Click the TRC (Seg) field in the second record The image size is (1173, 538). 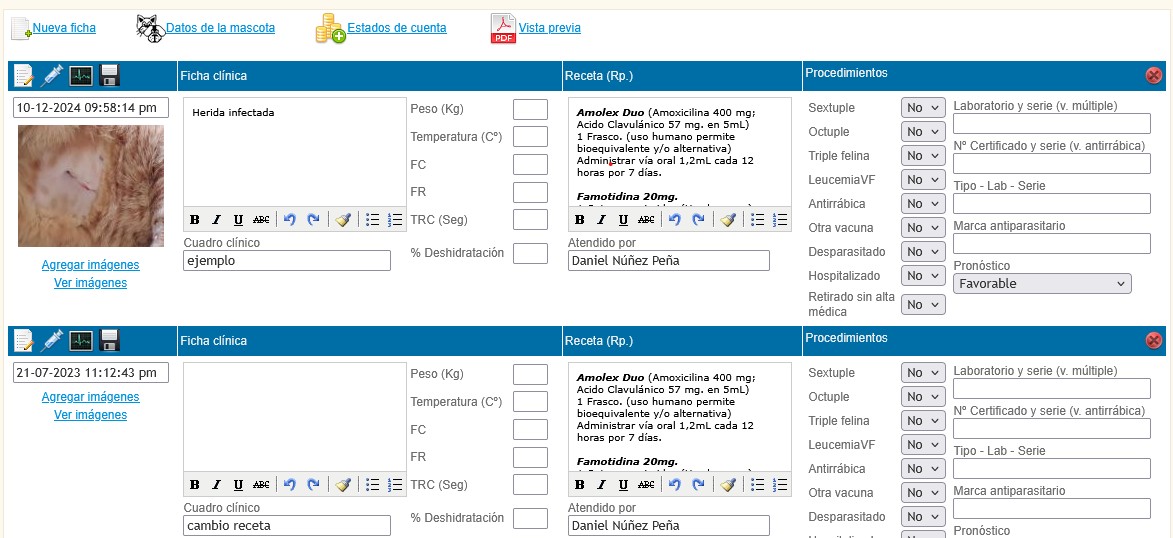530,484
